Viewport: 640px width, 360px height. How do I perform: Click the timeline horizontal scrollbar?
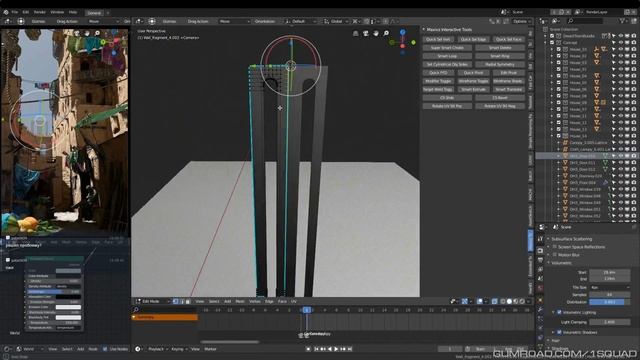230,342
